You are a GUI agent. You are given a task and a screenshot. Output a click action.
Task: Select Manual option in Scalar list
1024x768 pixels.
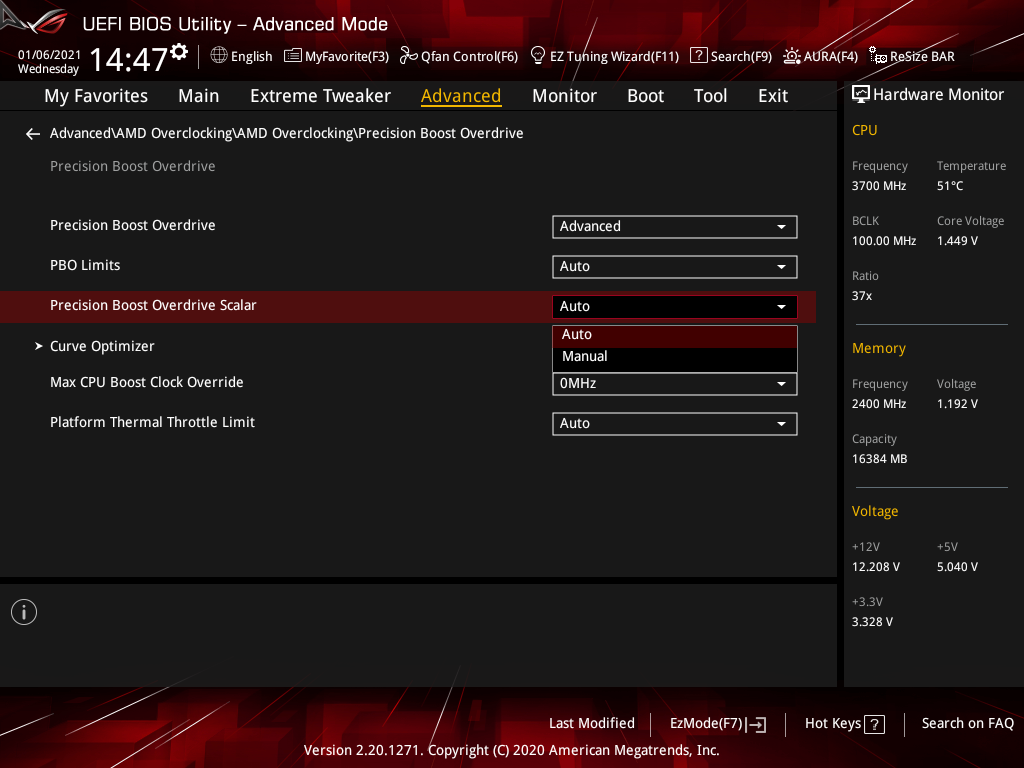point(675,357)
